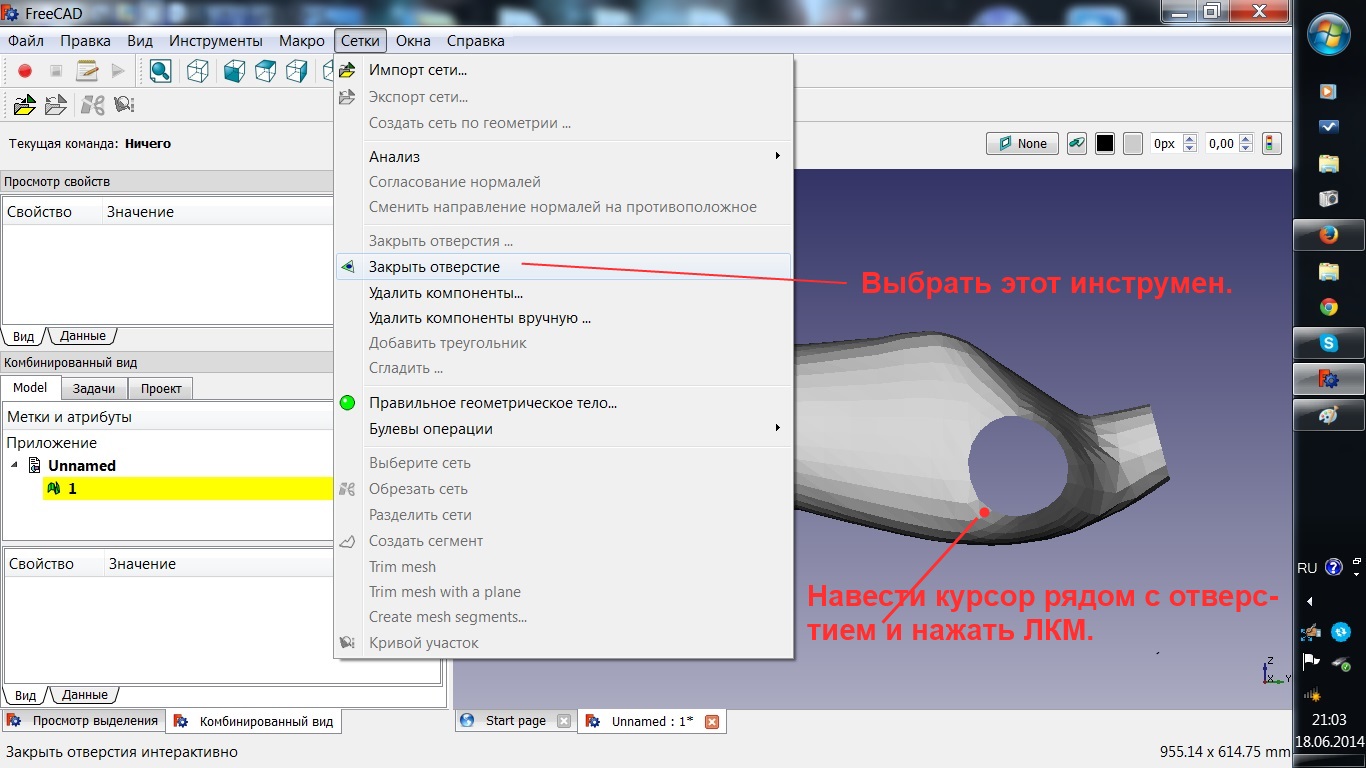Open the traffic-light icon in draft toolbar

(x=1271, y=144)
